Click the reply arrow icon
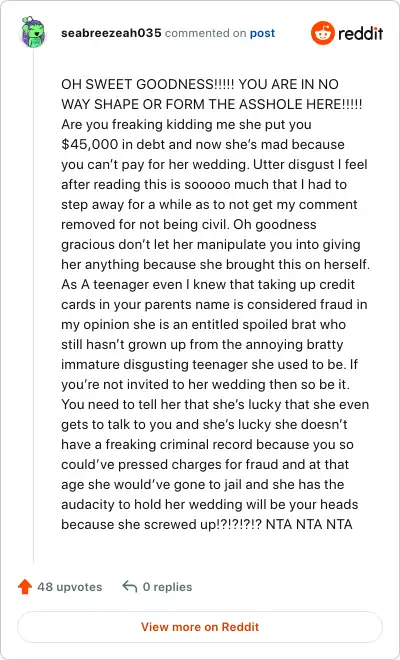400x660 pixels. [x=130, y=586]
